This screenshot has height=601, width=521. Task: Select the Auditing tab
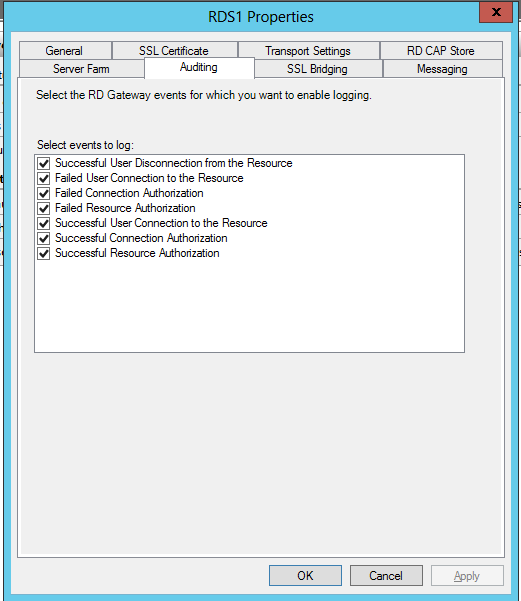[199, 68]
